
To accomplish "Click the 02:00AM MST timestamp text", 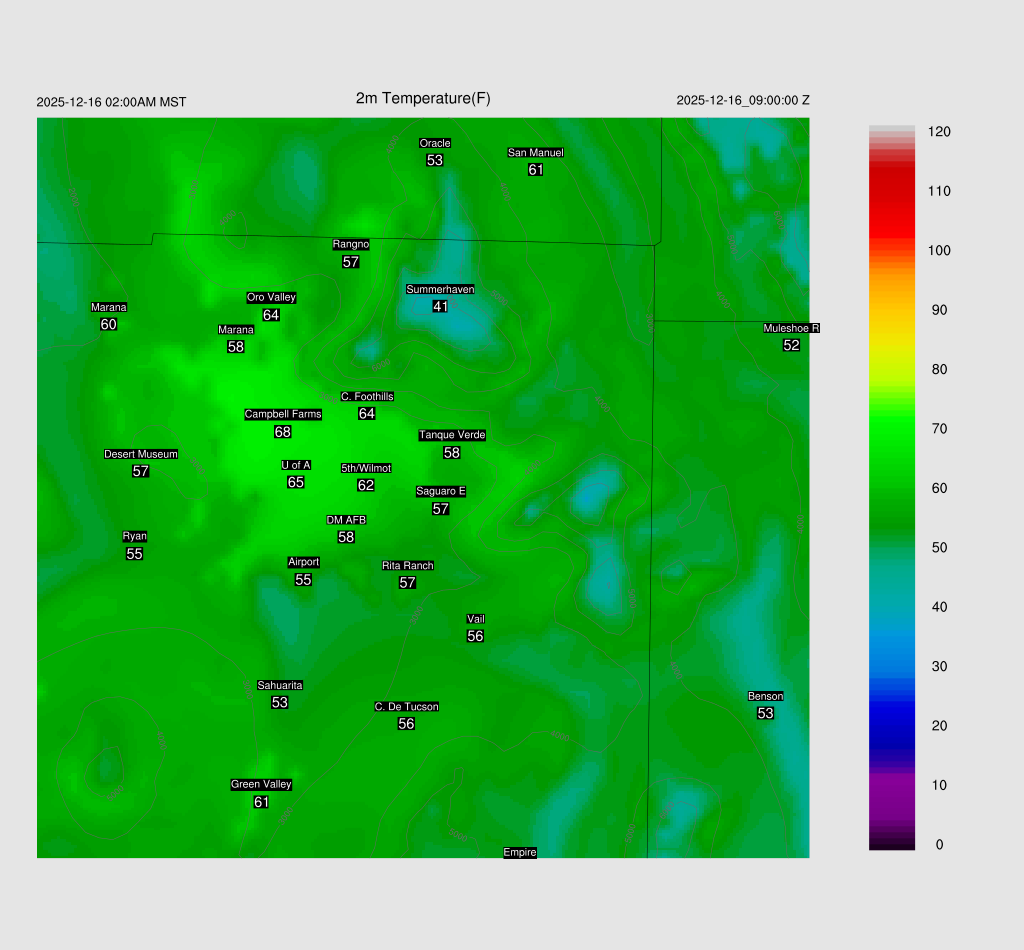I will point(111,102).
